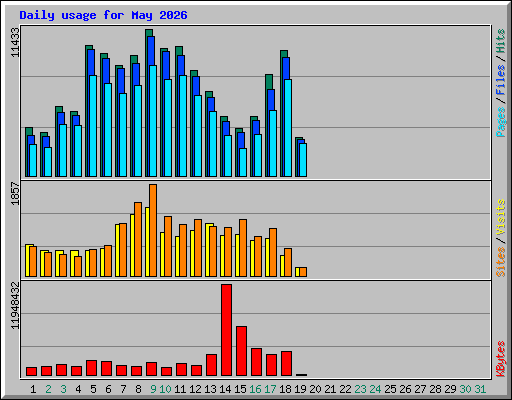Click the red KBytes bar for day 15

coord(241,351)
